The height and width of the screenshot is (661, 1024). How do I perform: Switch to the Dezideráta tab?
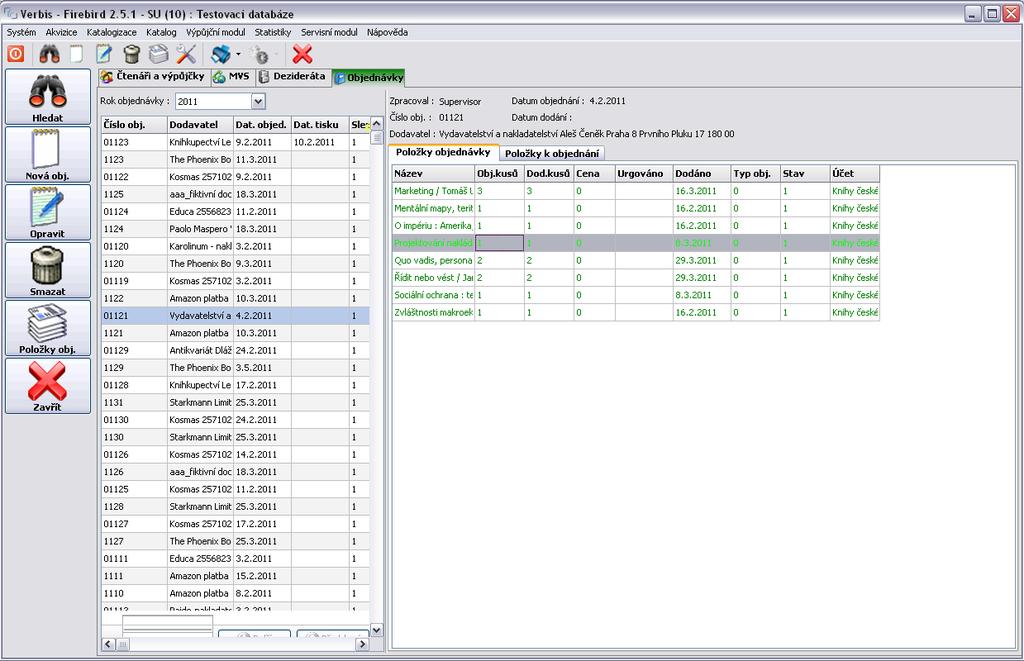click(x=293, y=76)
